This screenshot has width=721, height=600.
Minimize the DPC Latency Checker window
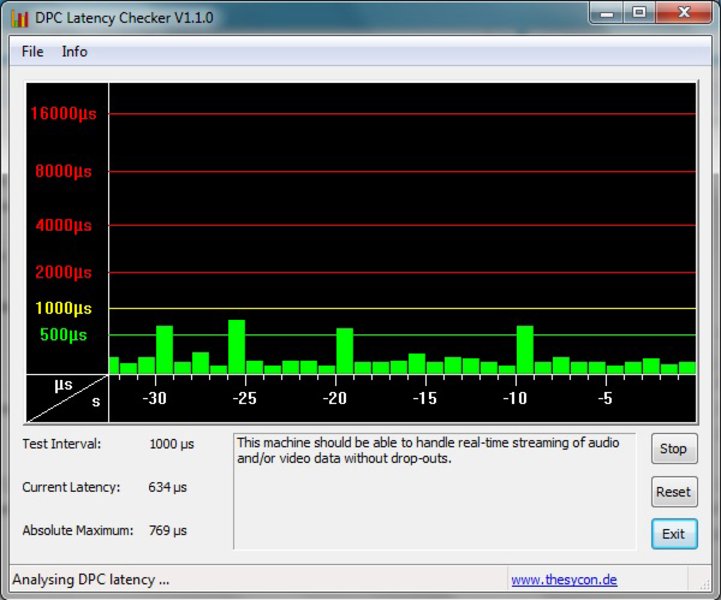pos(607,12)
